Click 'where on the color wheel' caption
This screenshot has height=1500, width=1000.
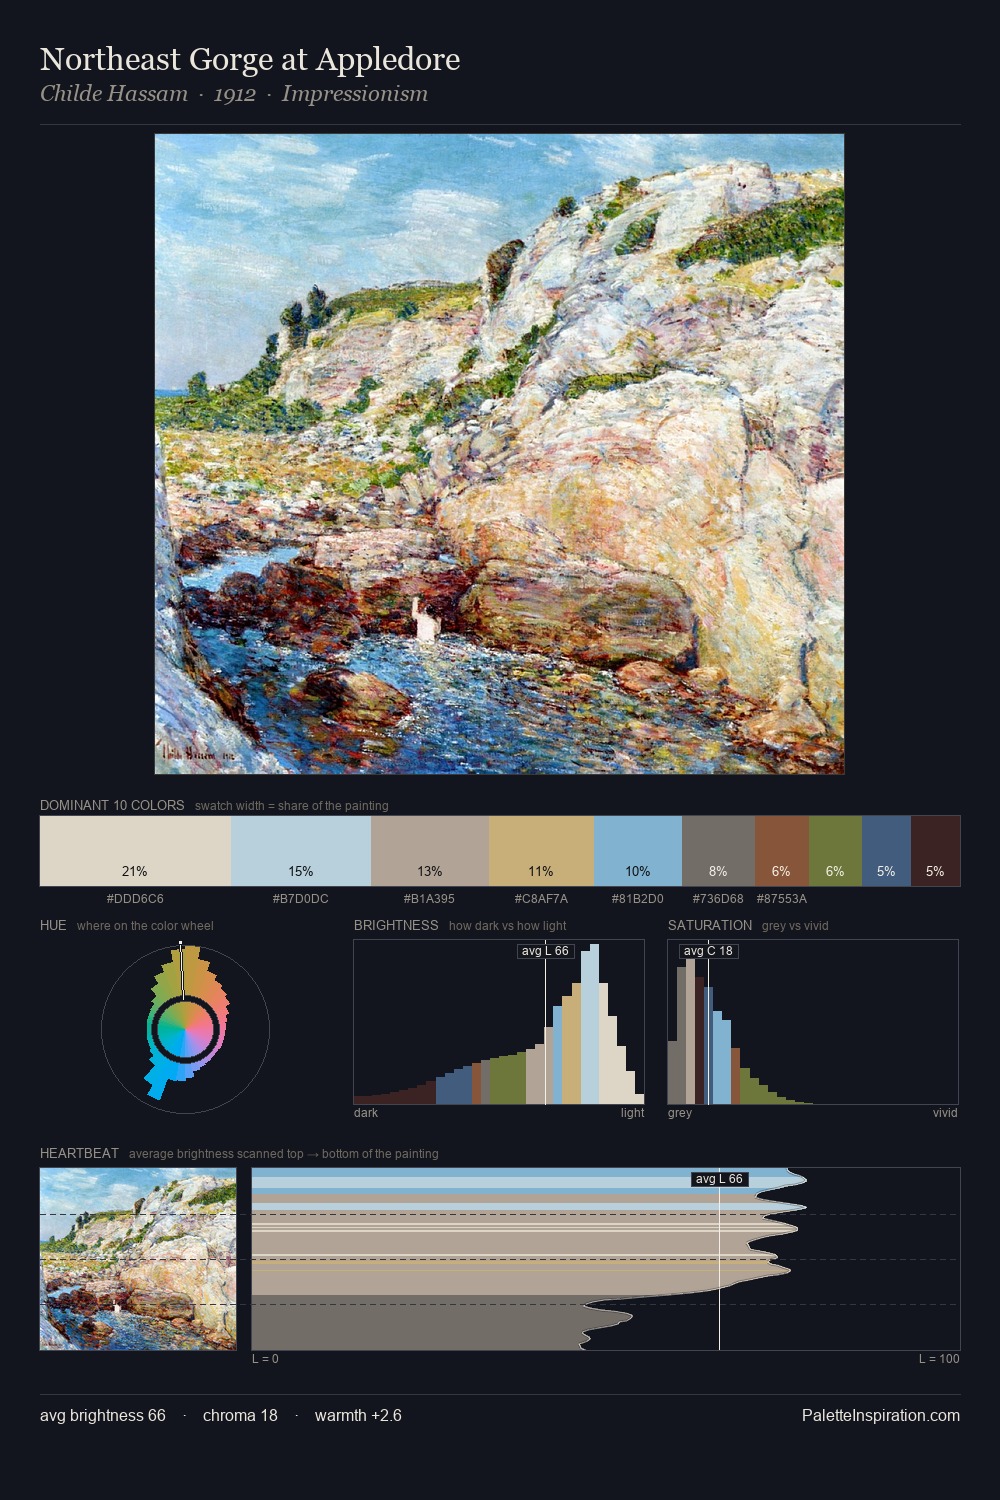(x=145, y=926)
